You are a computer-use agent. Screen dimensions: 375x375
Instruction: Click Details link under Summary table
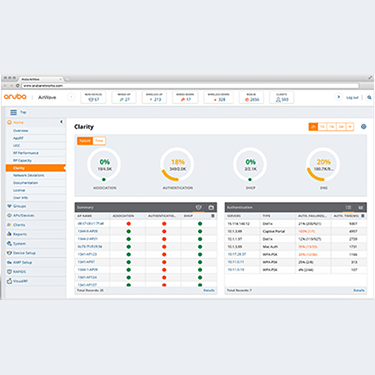(209, 291)
